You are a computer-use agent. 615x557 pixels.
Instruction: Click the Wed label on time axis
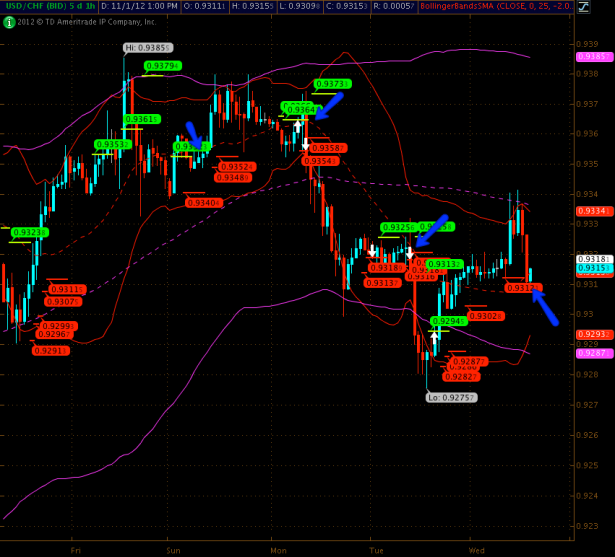(x=478, y=550)
